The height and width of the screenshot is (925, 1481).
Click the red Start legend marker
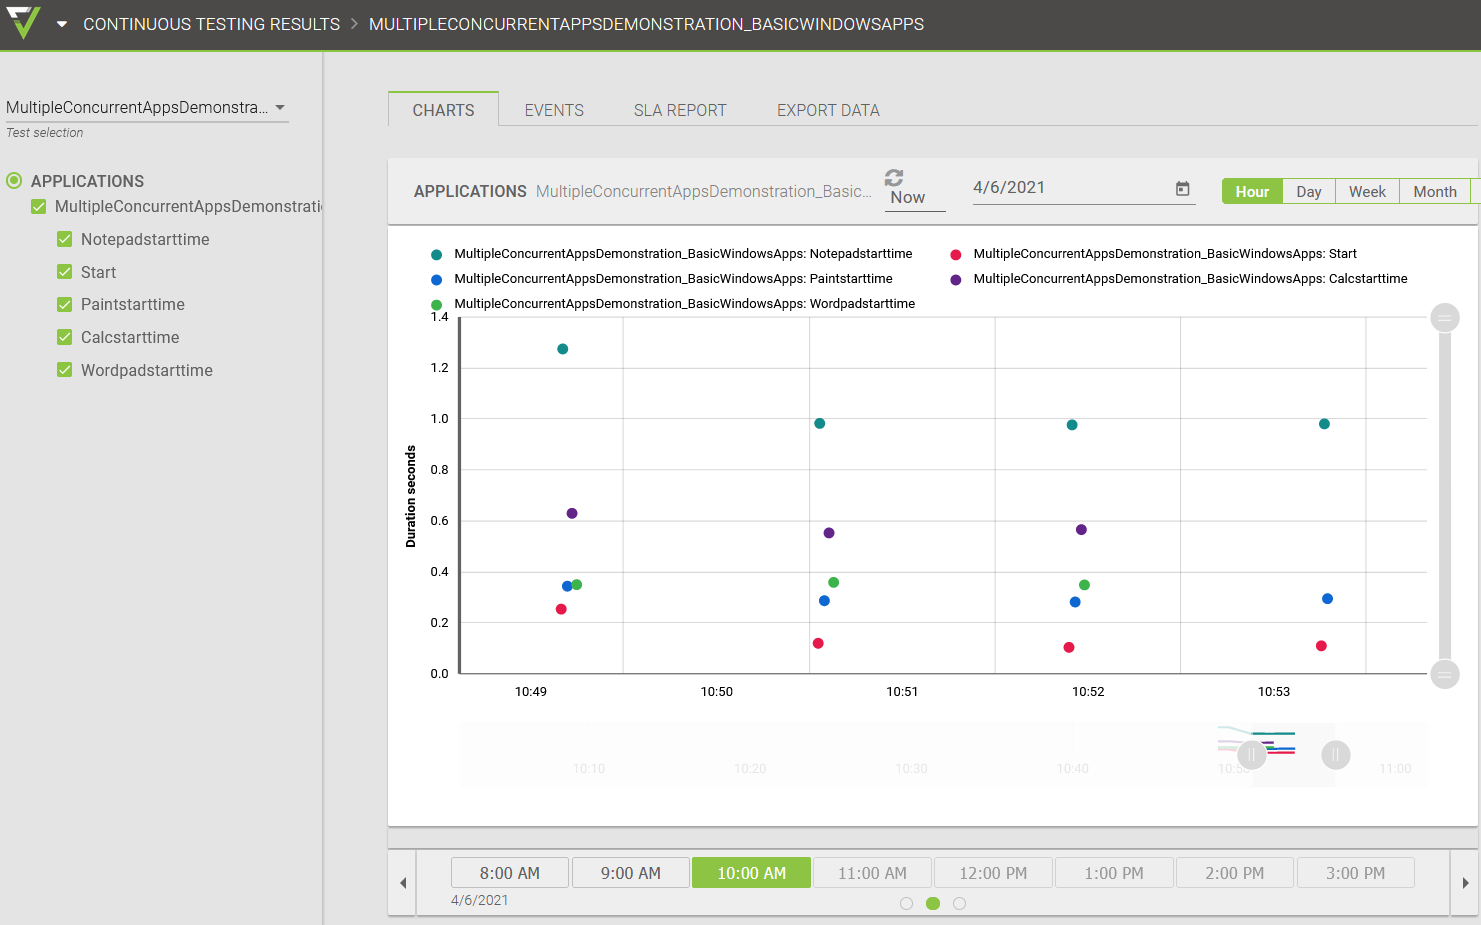(x=956, y=255)
